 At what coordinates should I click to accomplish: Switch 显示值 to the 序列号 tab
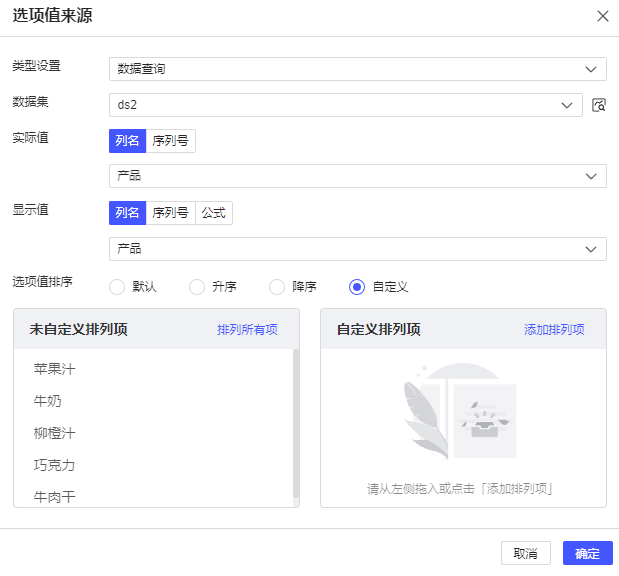[x=170, y=213]
